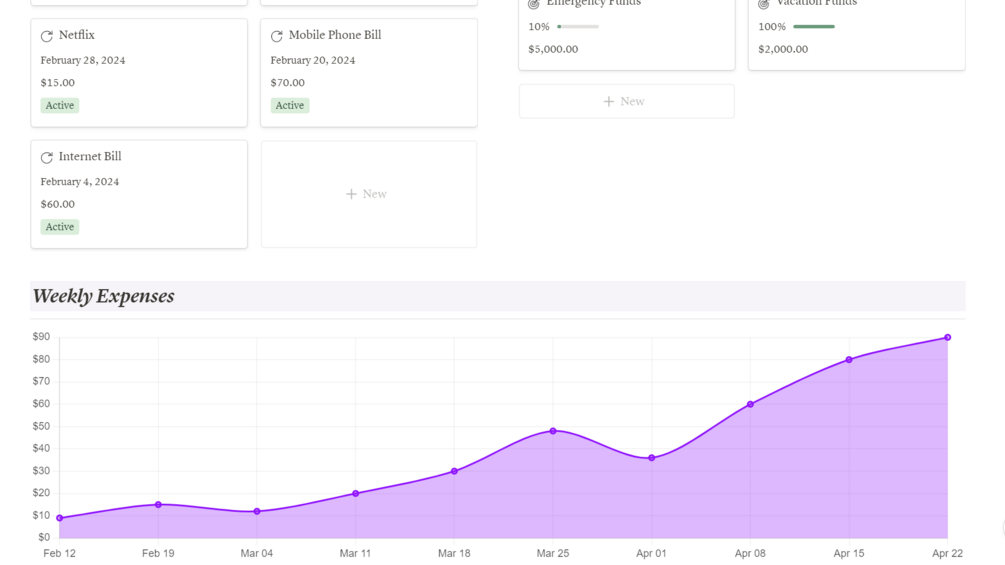Open the Mobile Phone Bill card title

coord(335,35)
